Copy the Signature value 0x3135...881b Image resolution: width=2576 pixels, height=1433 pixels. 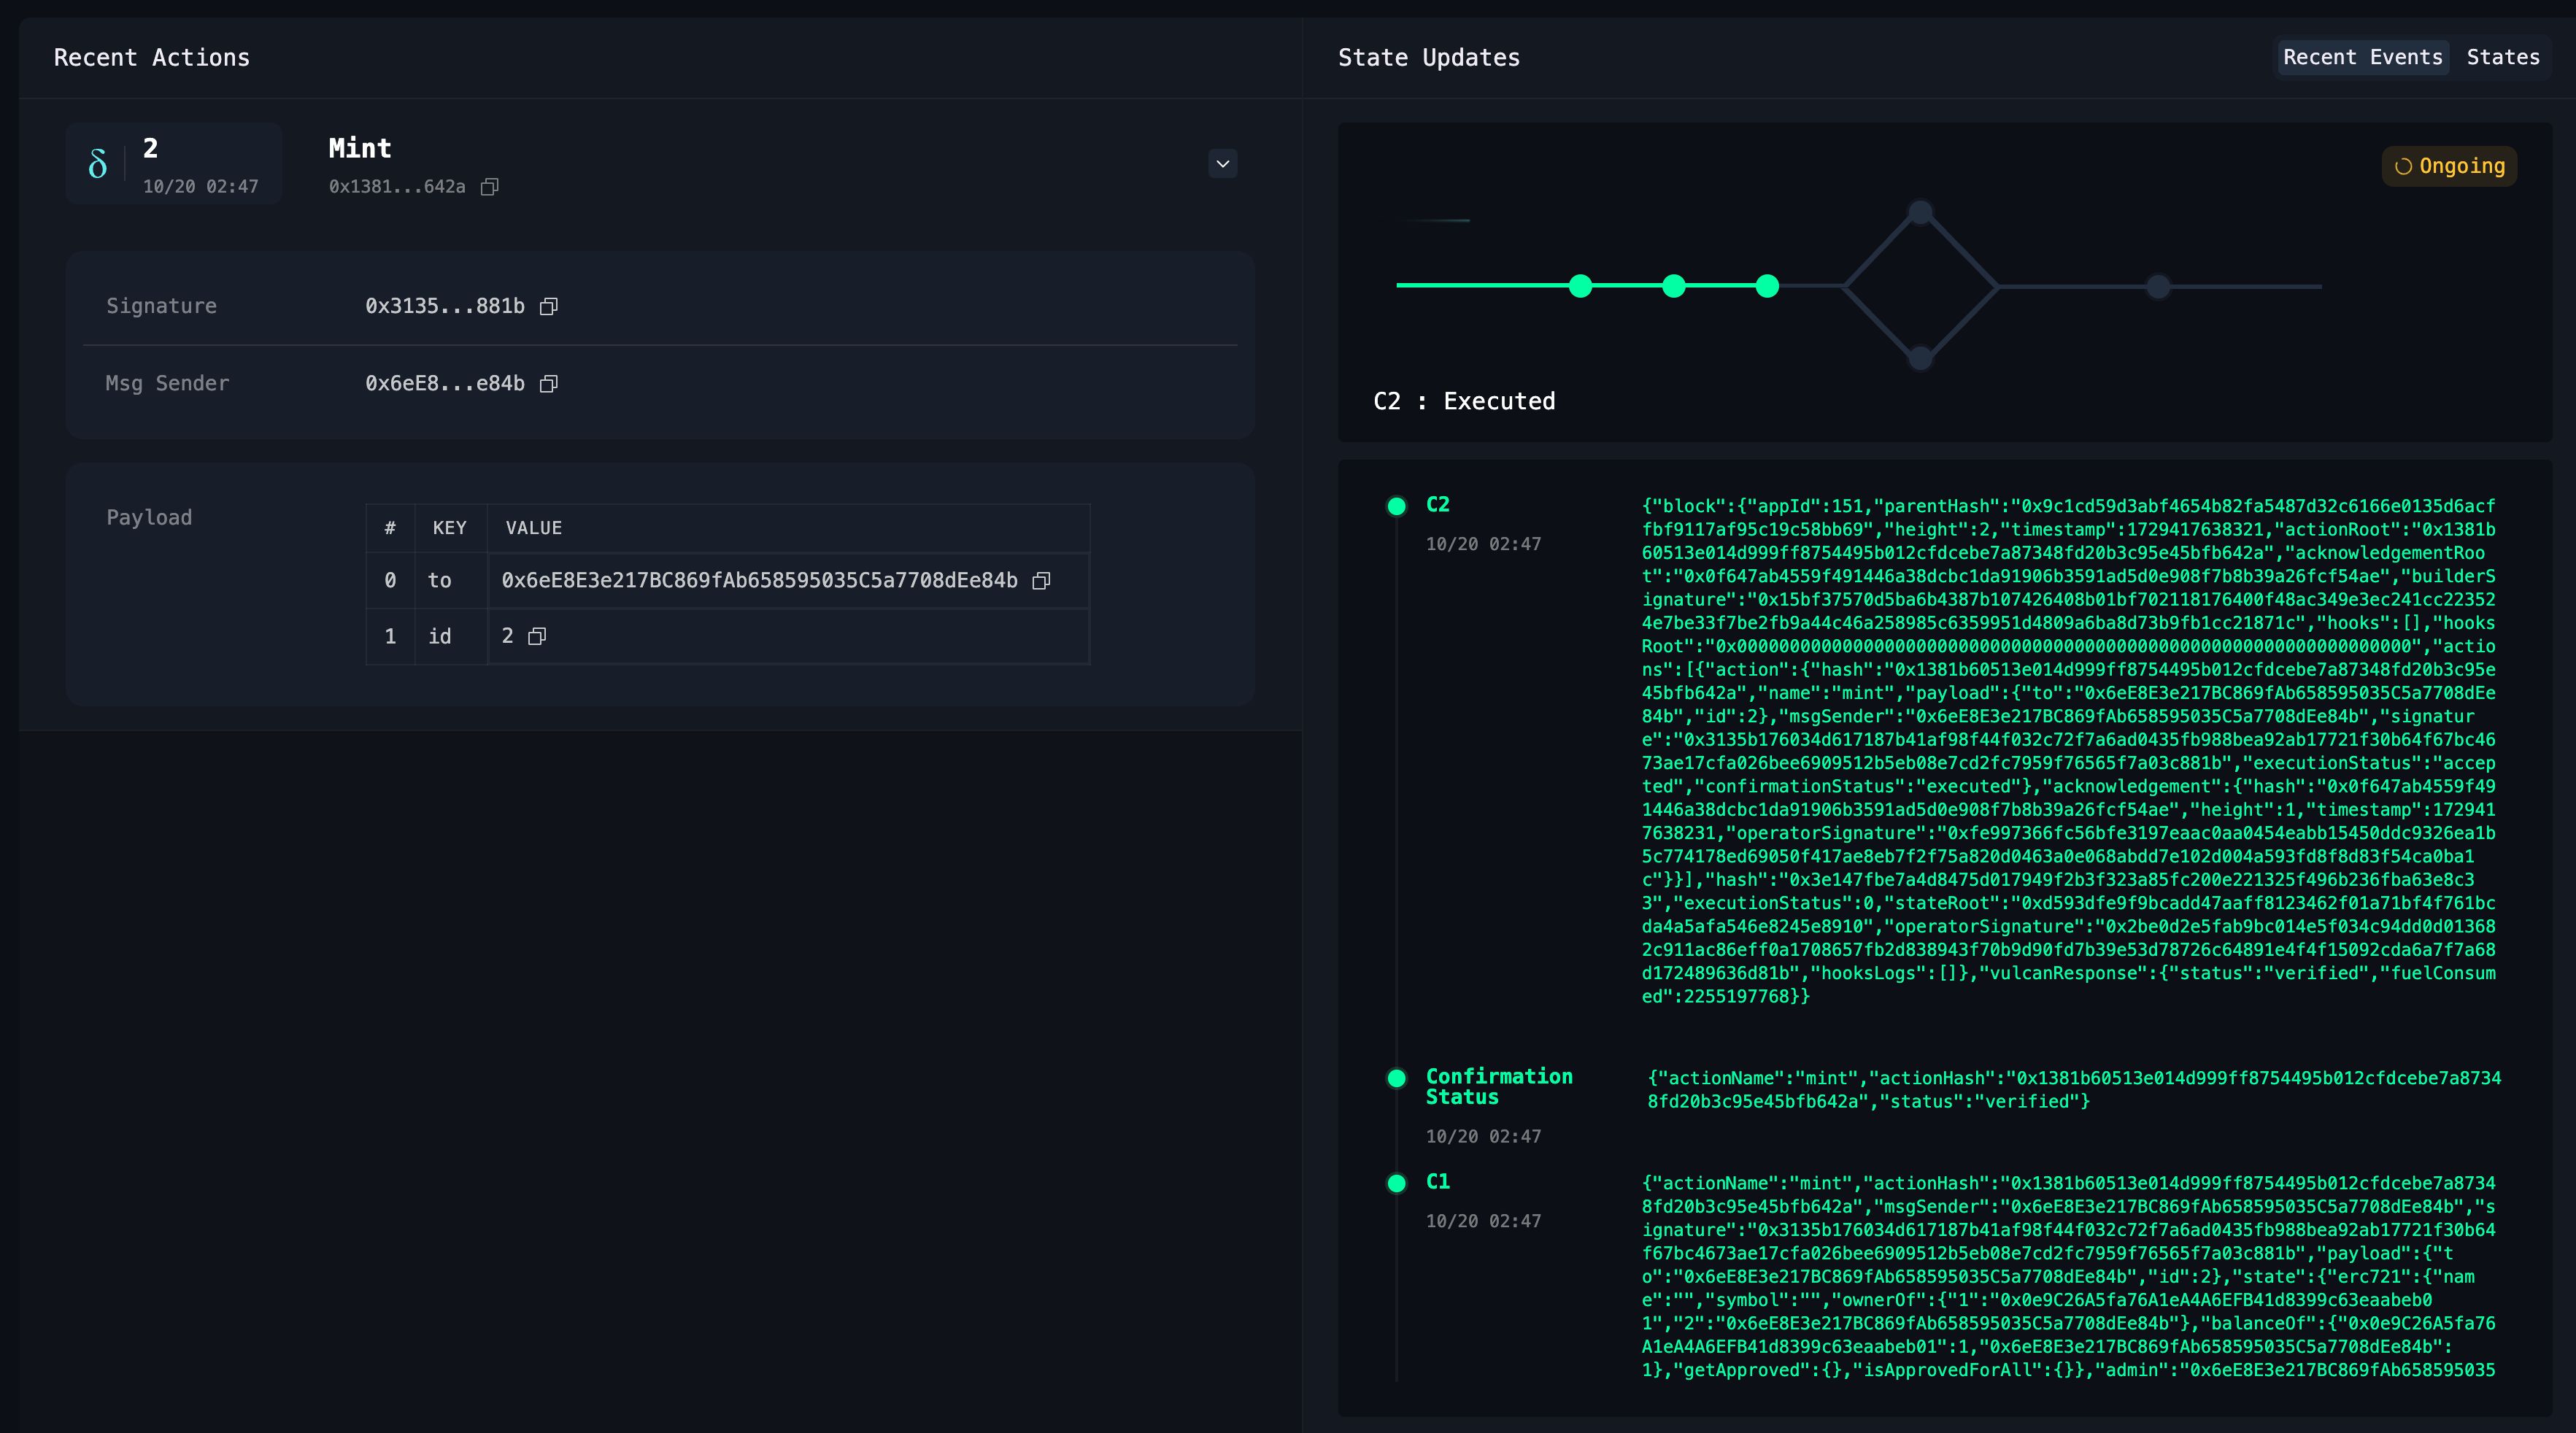(x=548, y=306)
